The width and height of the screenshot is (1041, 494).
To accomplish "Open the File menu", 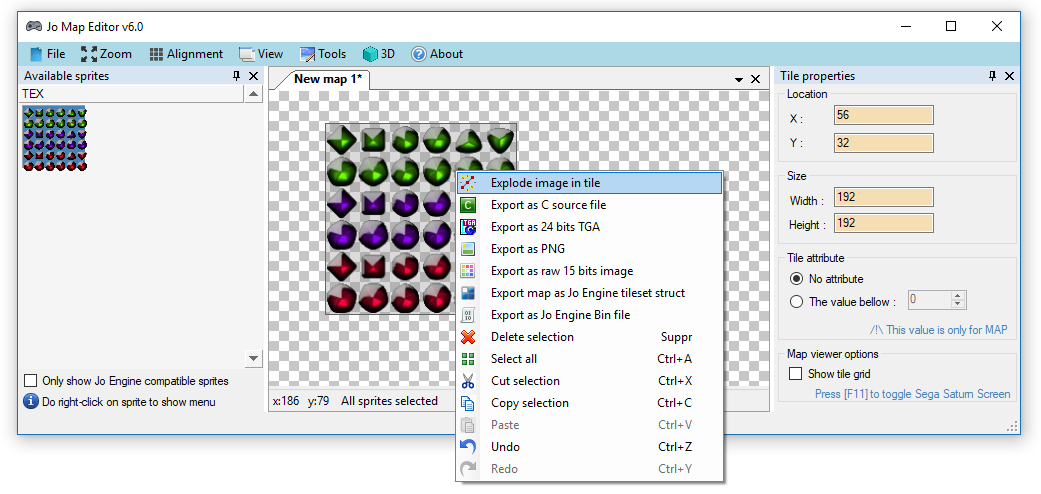I will (x=48, y=54).
